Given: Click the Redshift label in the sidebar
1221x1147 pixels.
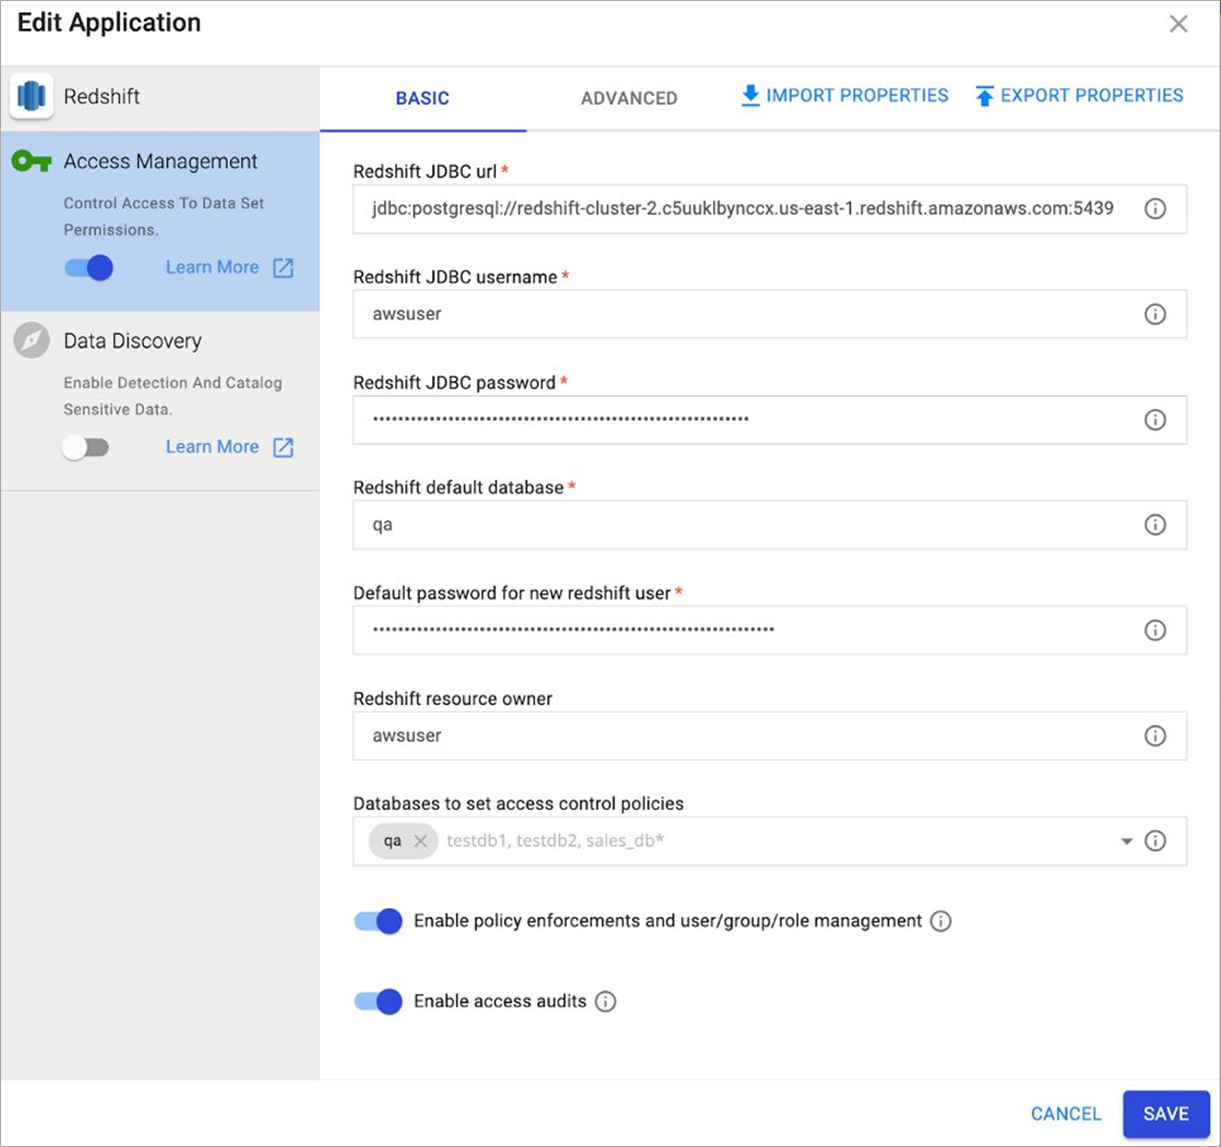Looking at the screenshot, I should click(x=102, y=97).
